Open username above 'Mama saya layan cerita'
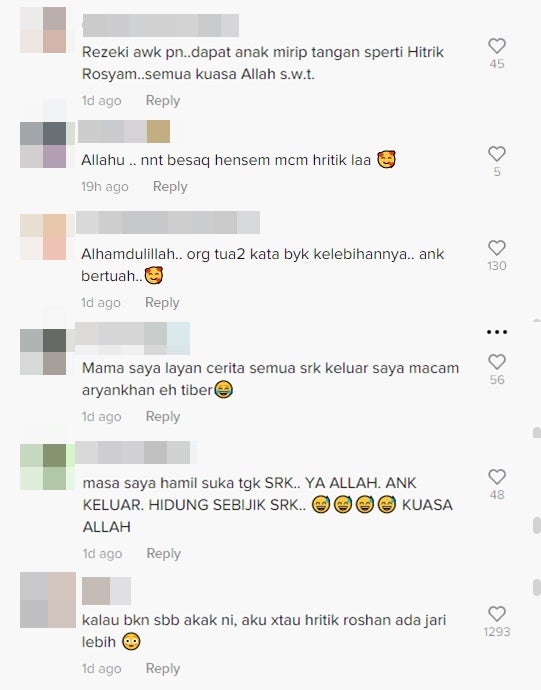 point(132,338)
